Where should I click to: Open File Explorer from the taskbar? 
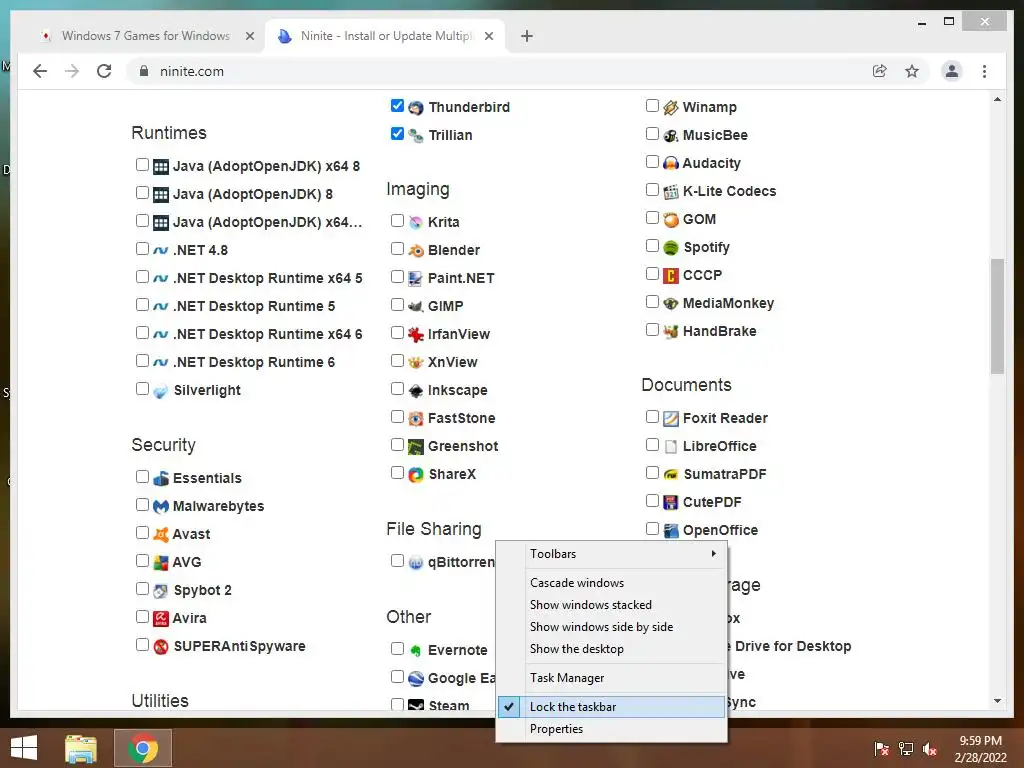pos(81,748)
